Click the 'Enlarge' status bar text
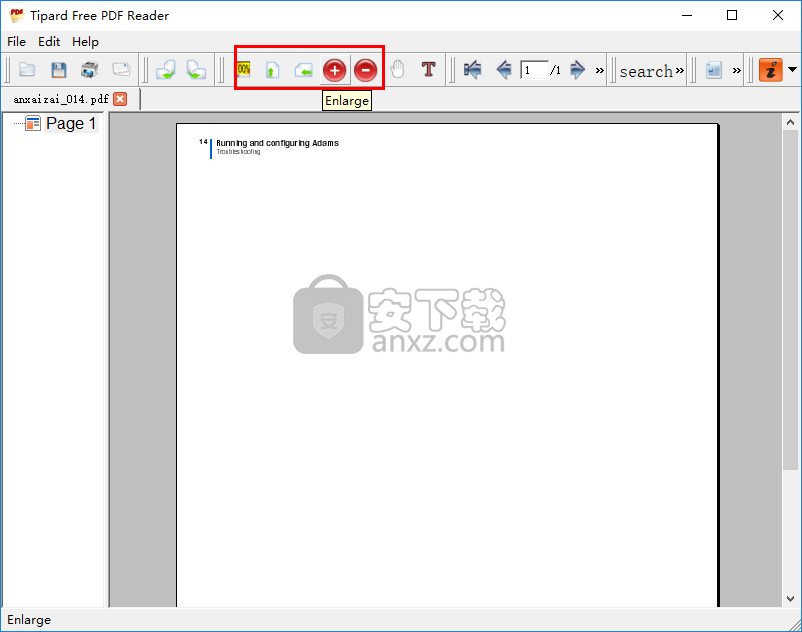This screenshot has width=802, height=632. point(29,620)
